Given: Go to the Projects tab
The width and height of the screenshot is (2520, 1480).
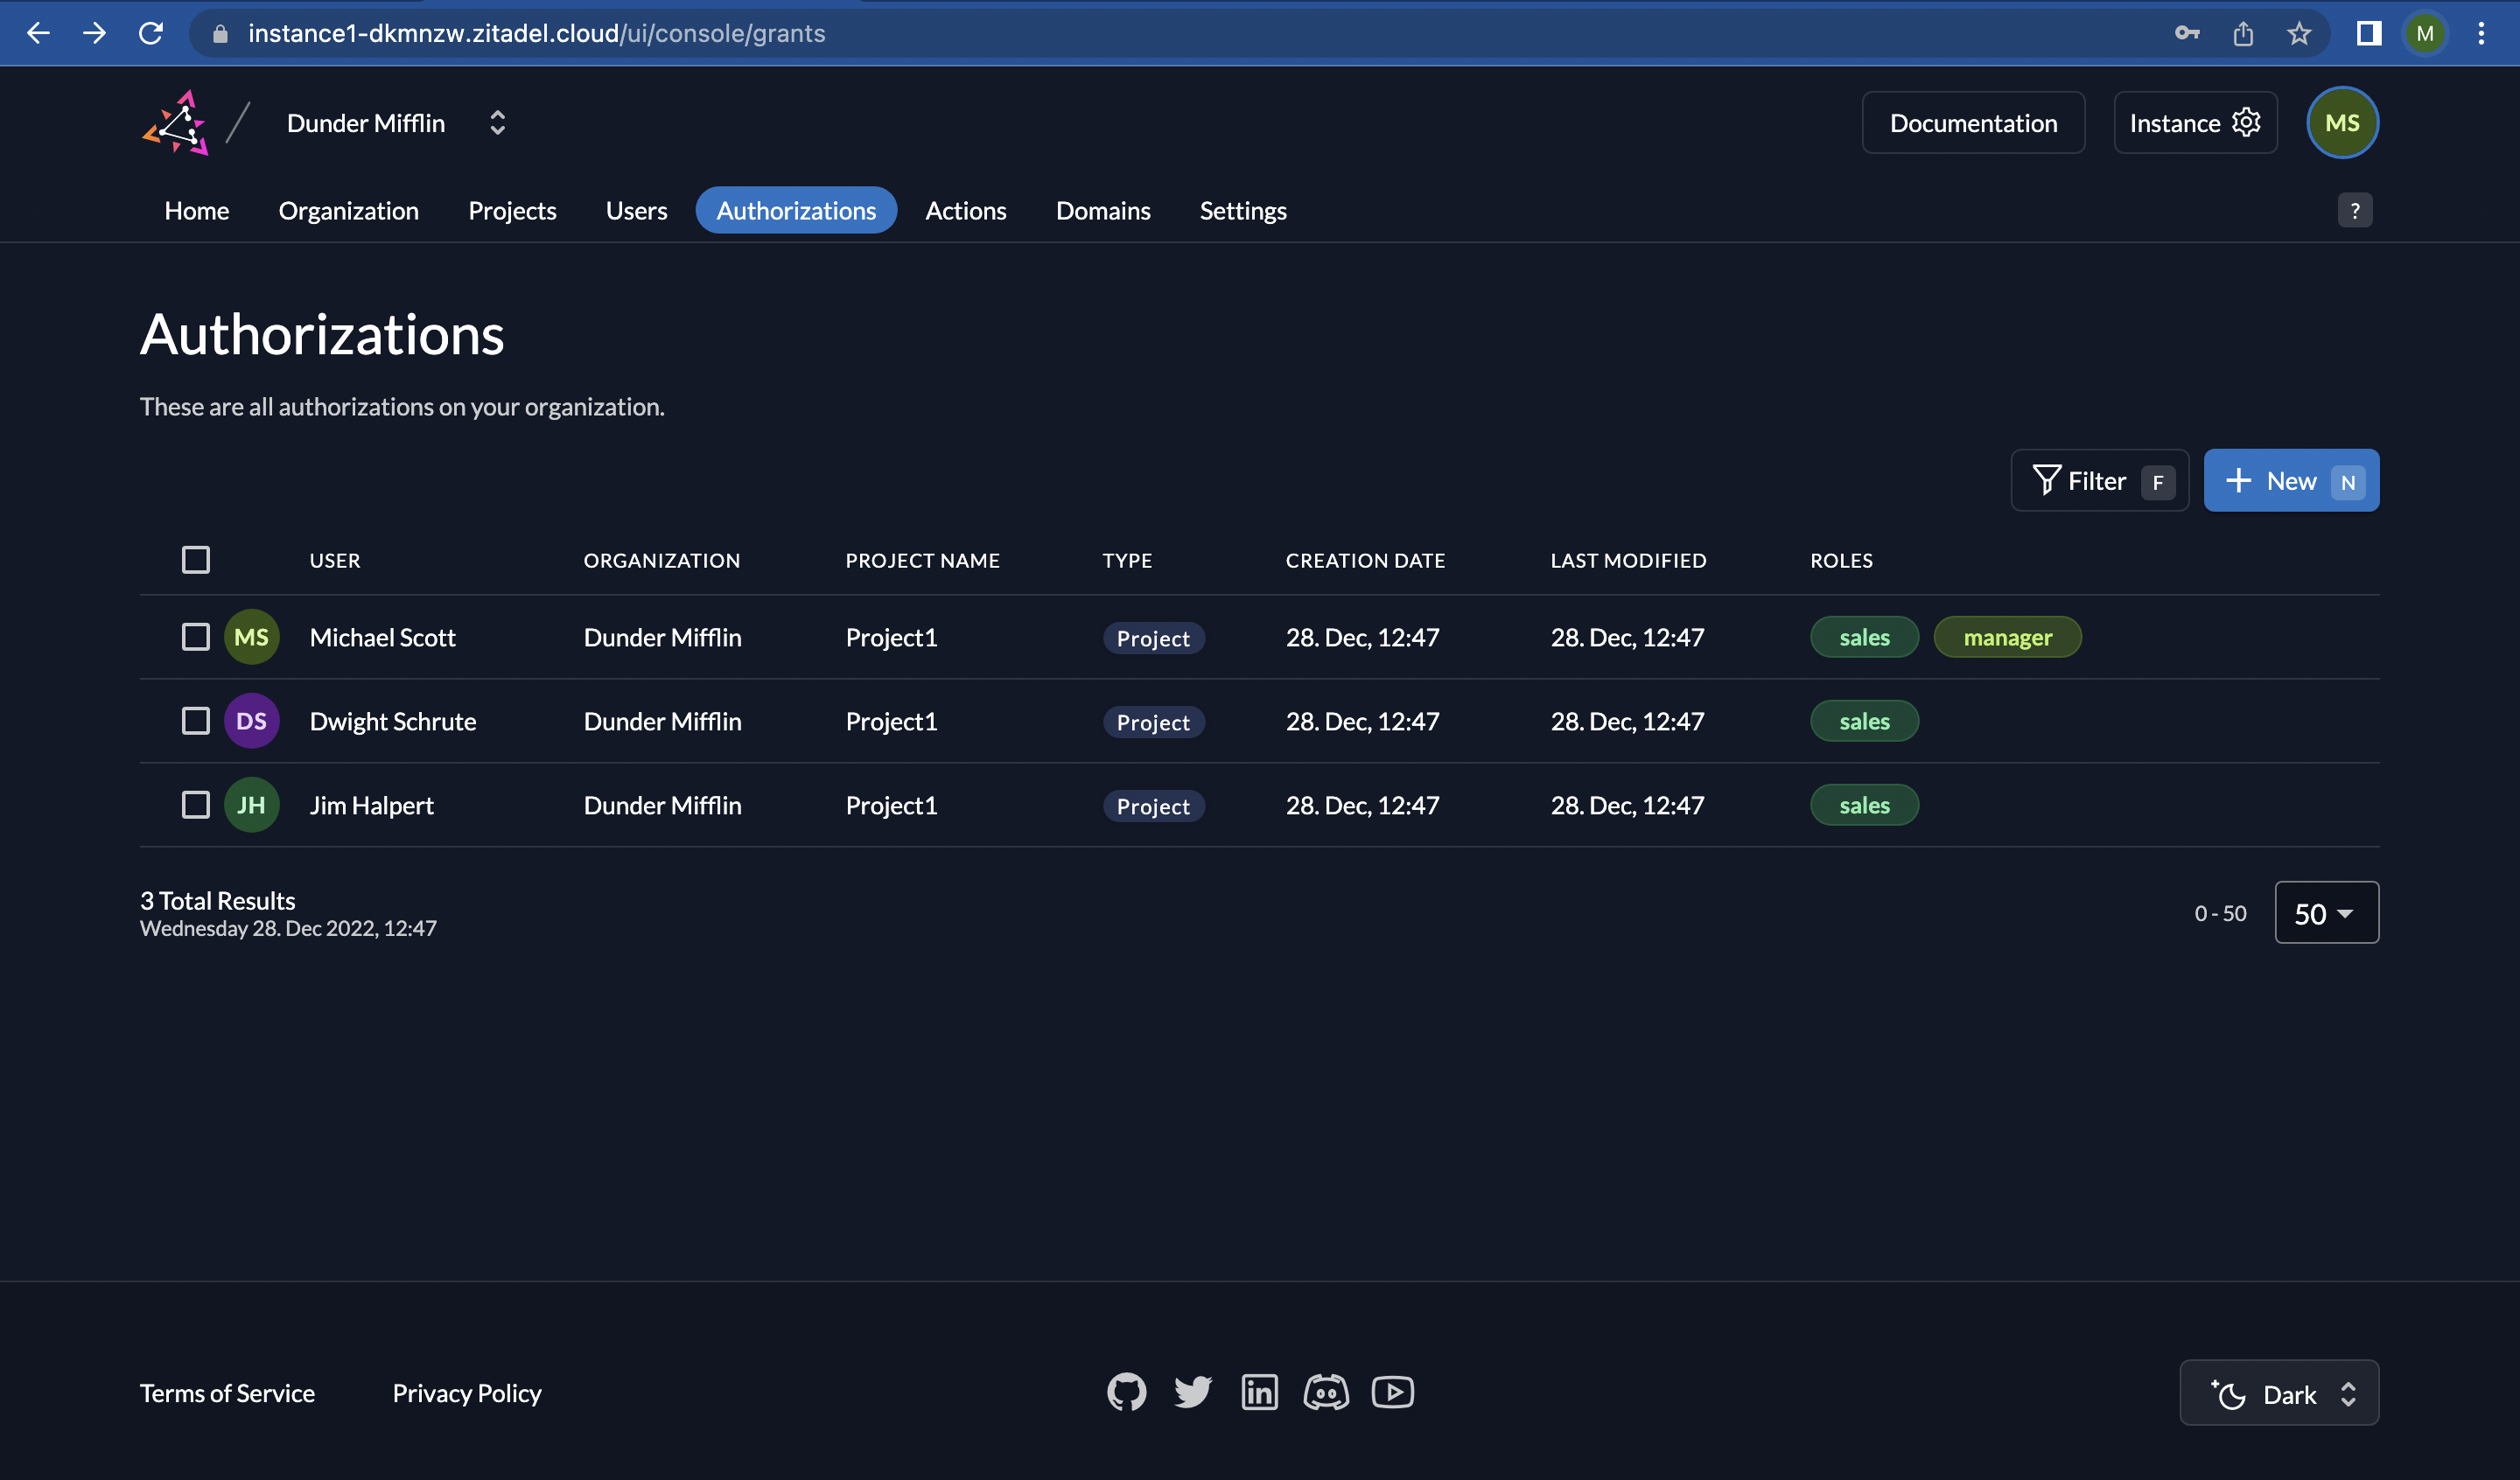Looking at the screenshot, I should click(512, 211).
